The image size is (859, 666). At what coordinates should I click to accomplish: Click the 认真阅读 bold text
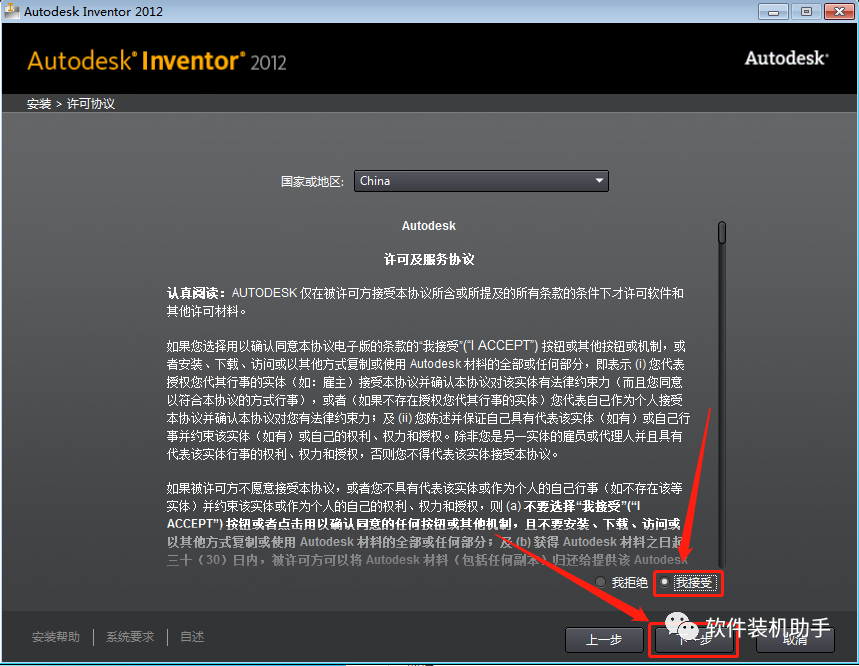click(x=196, y=293)
